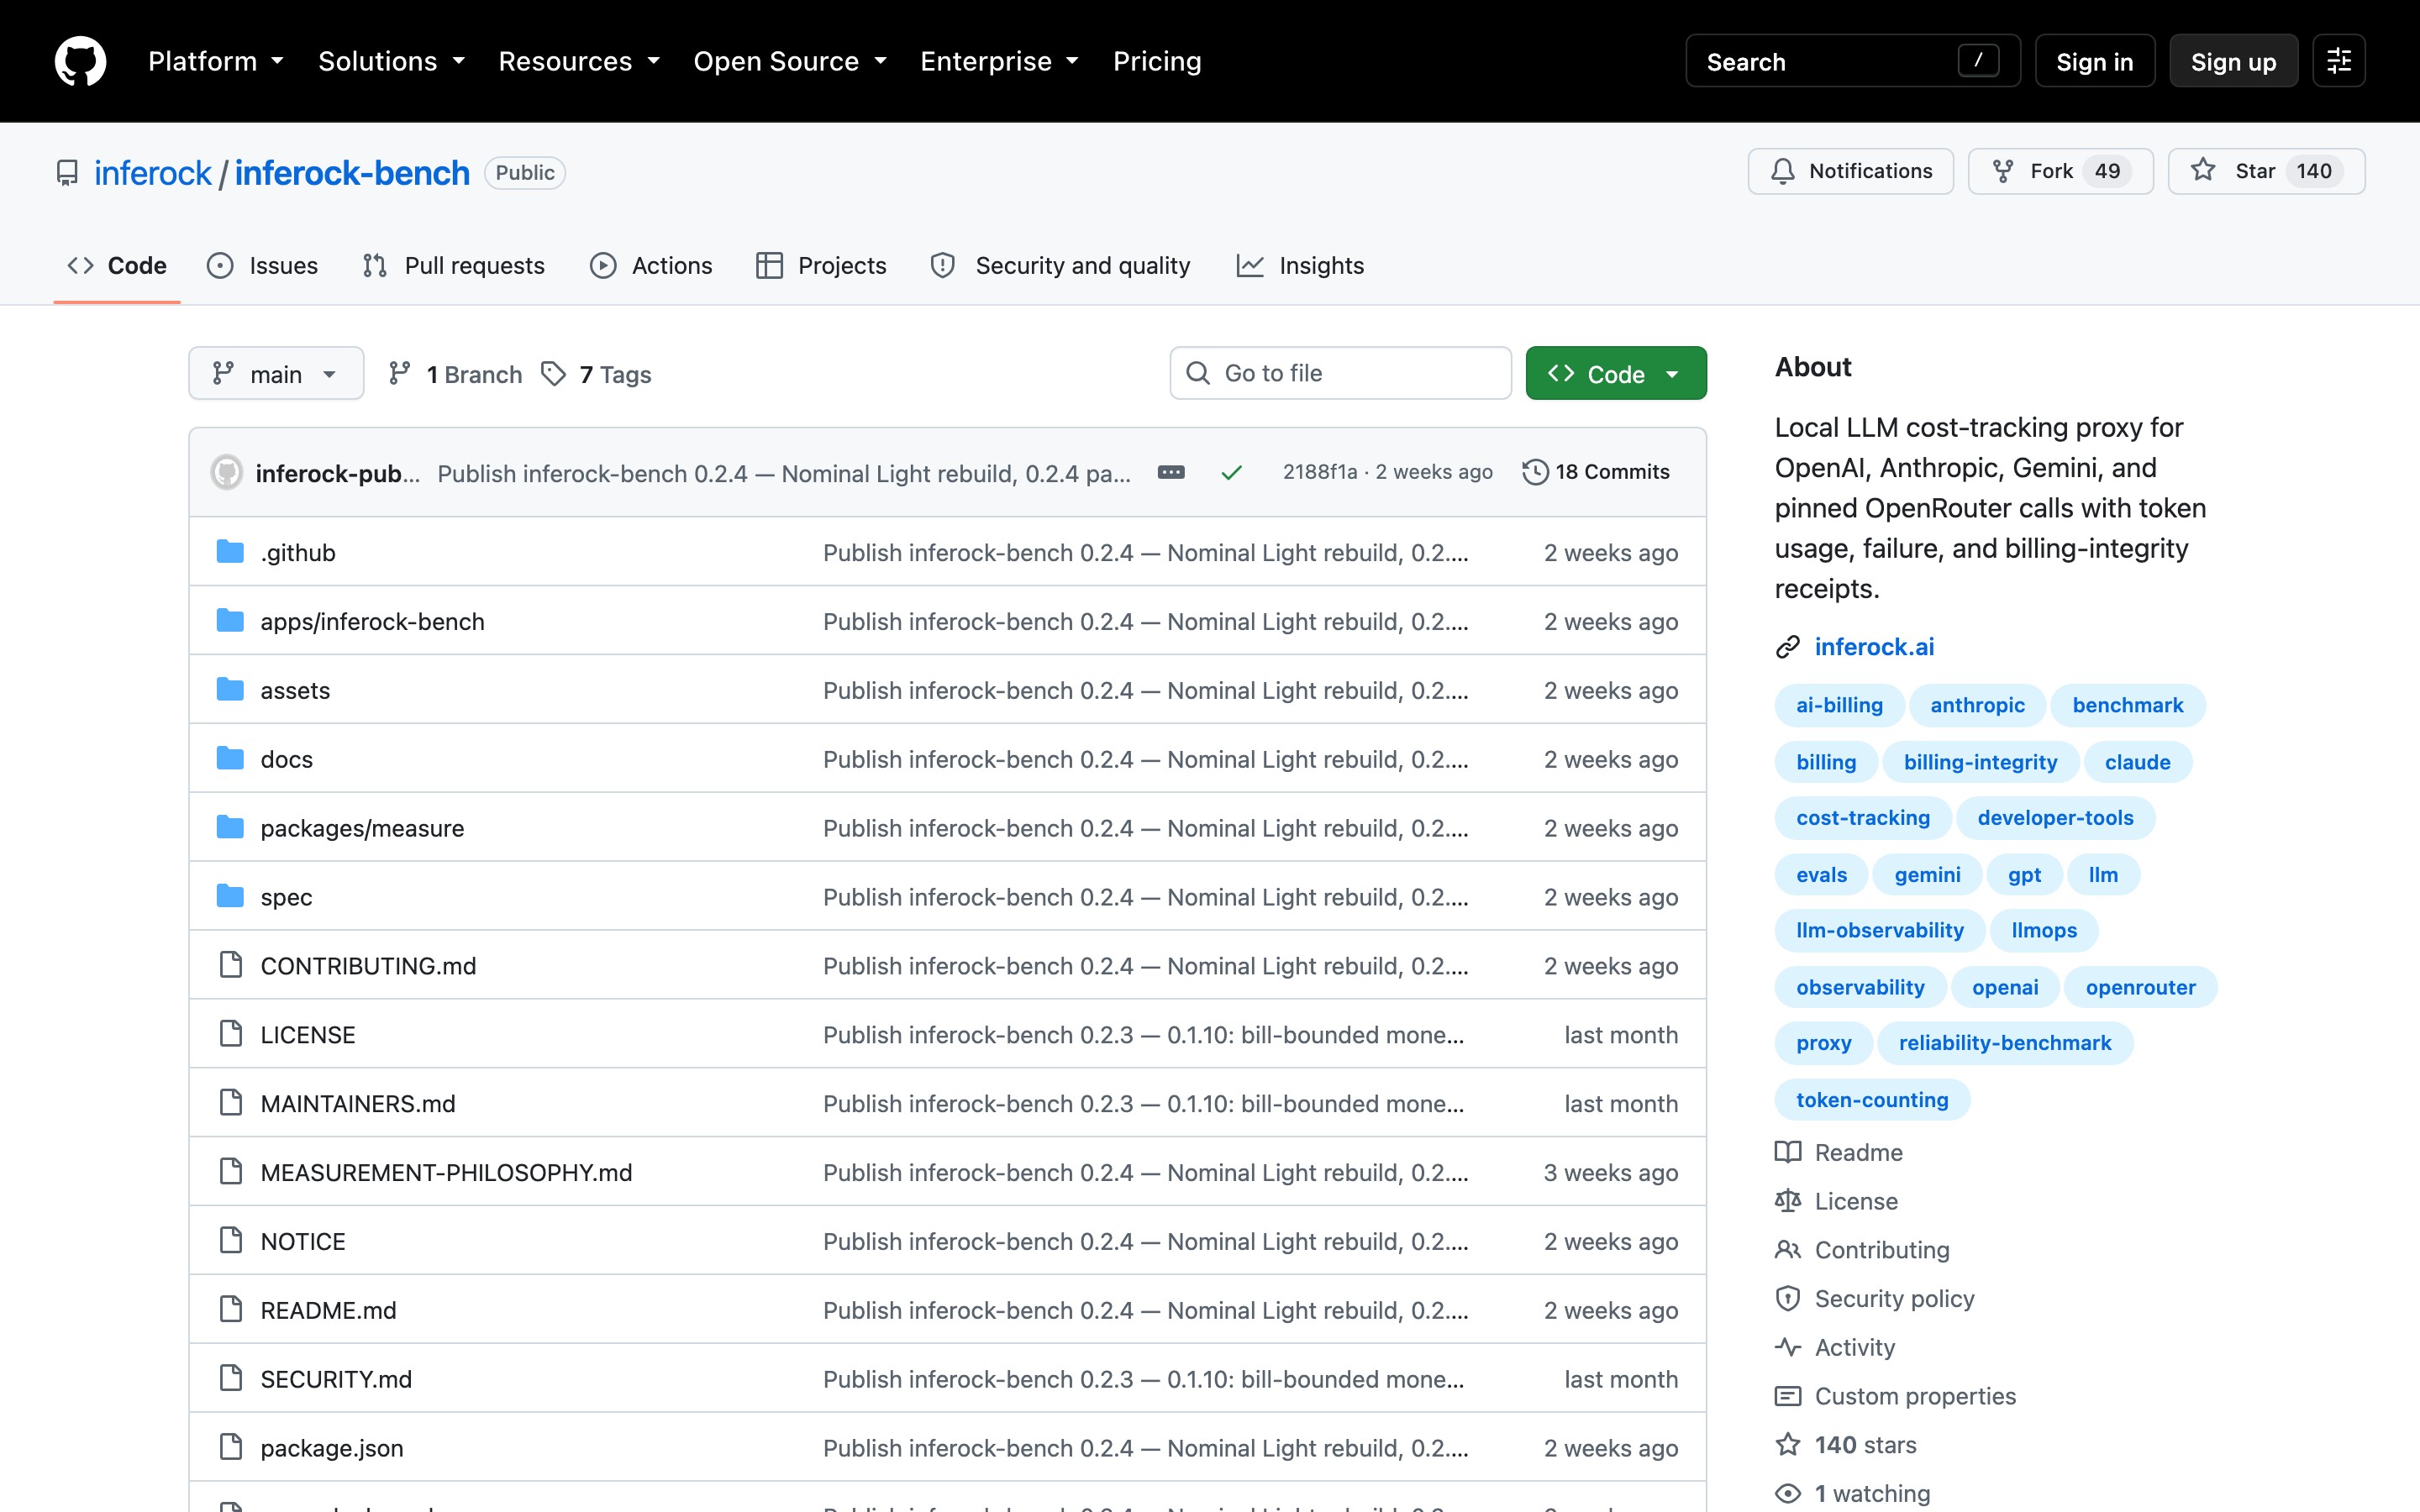Expand the Solutions menu

click(392, 61)
